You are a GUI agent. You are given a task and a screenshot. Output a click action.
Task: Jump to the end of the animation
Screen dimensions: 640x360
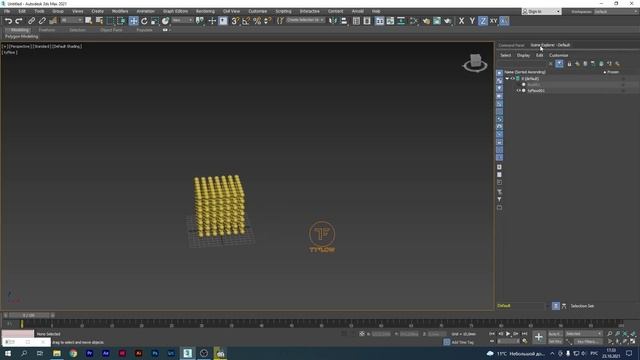[524, 334]
